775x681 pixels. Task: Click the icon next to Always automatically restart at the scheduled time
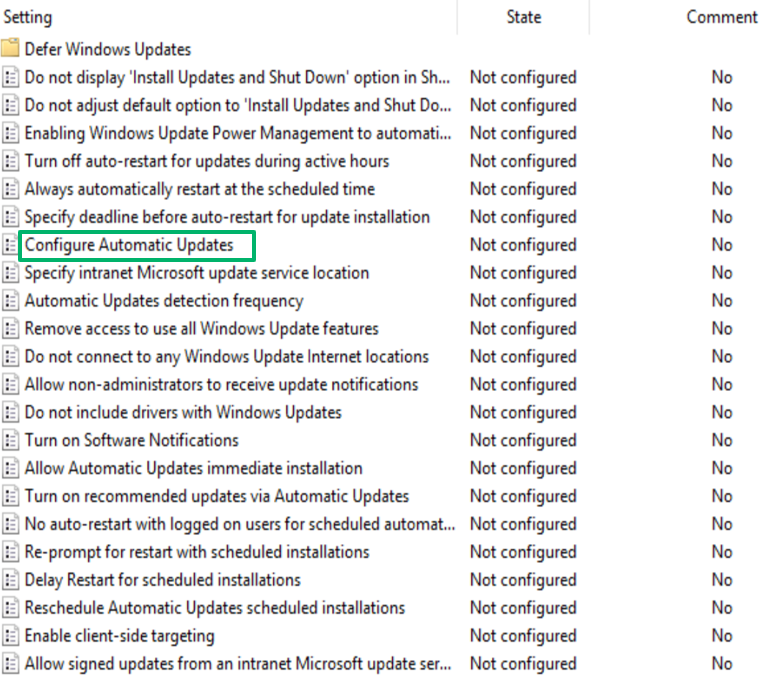[10, 189]
